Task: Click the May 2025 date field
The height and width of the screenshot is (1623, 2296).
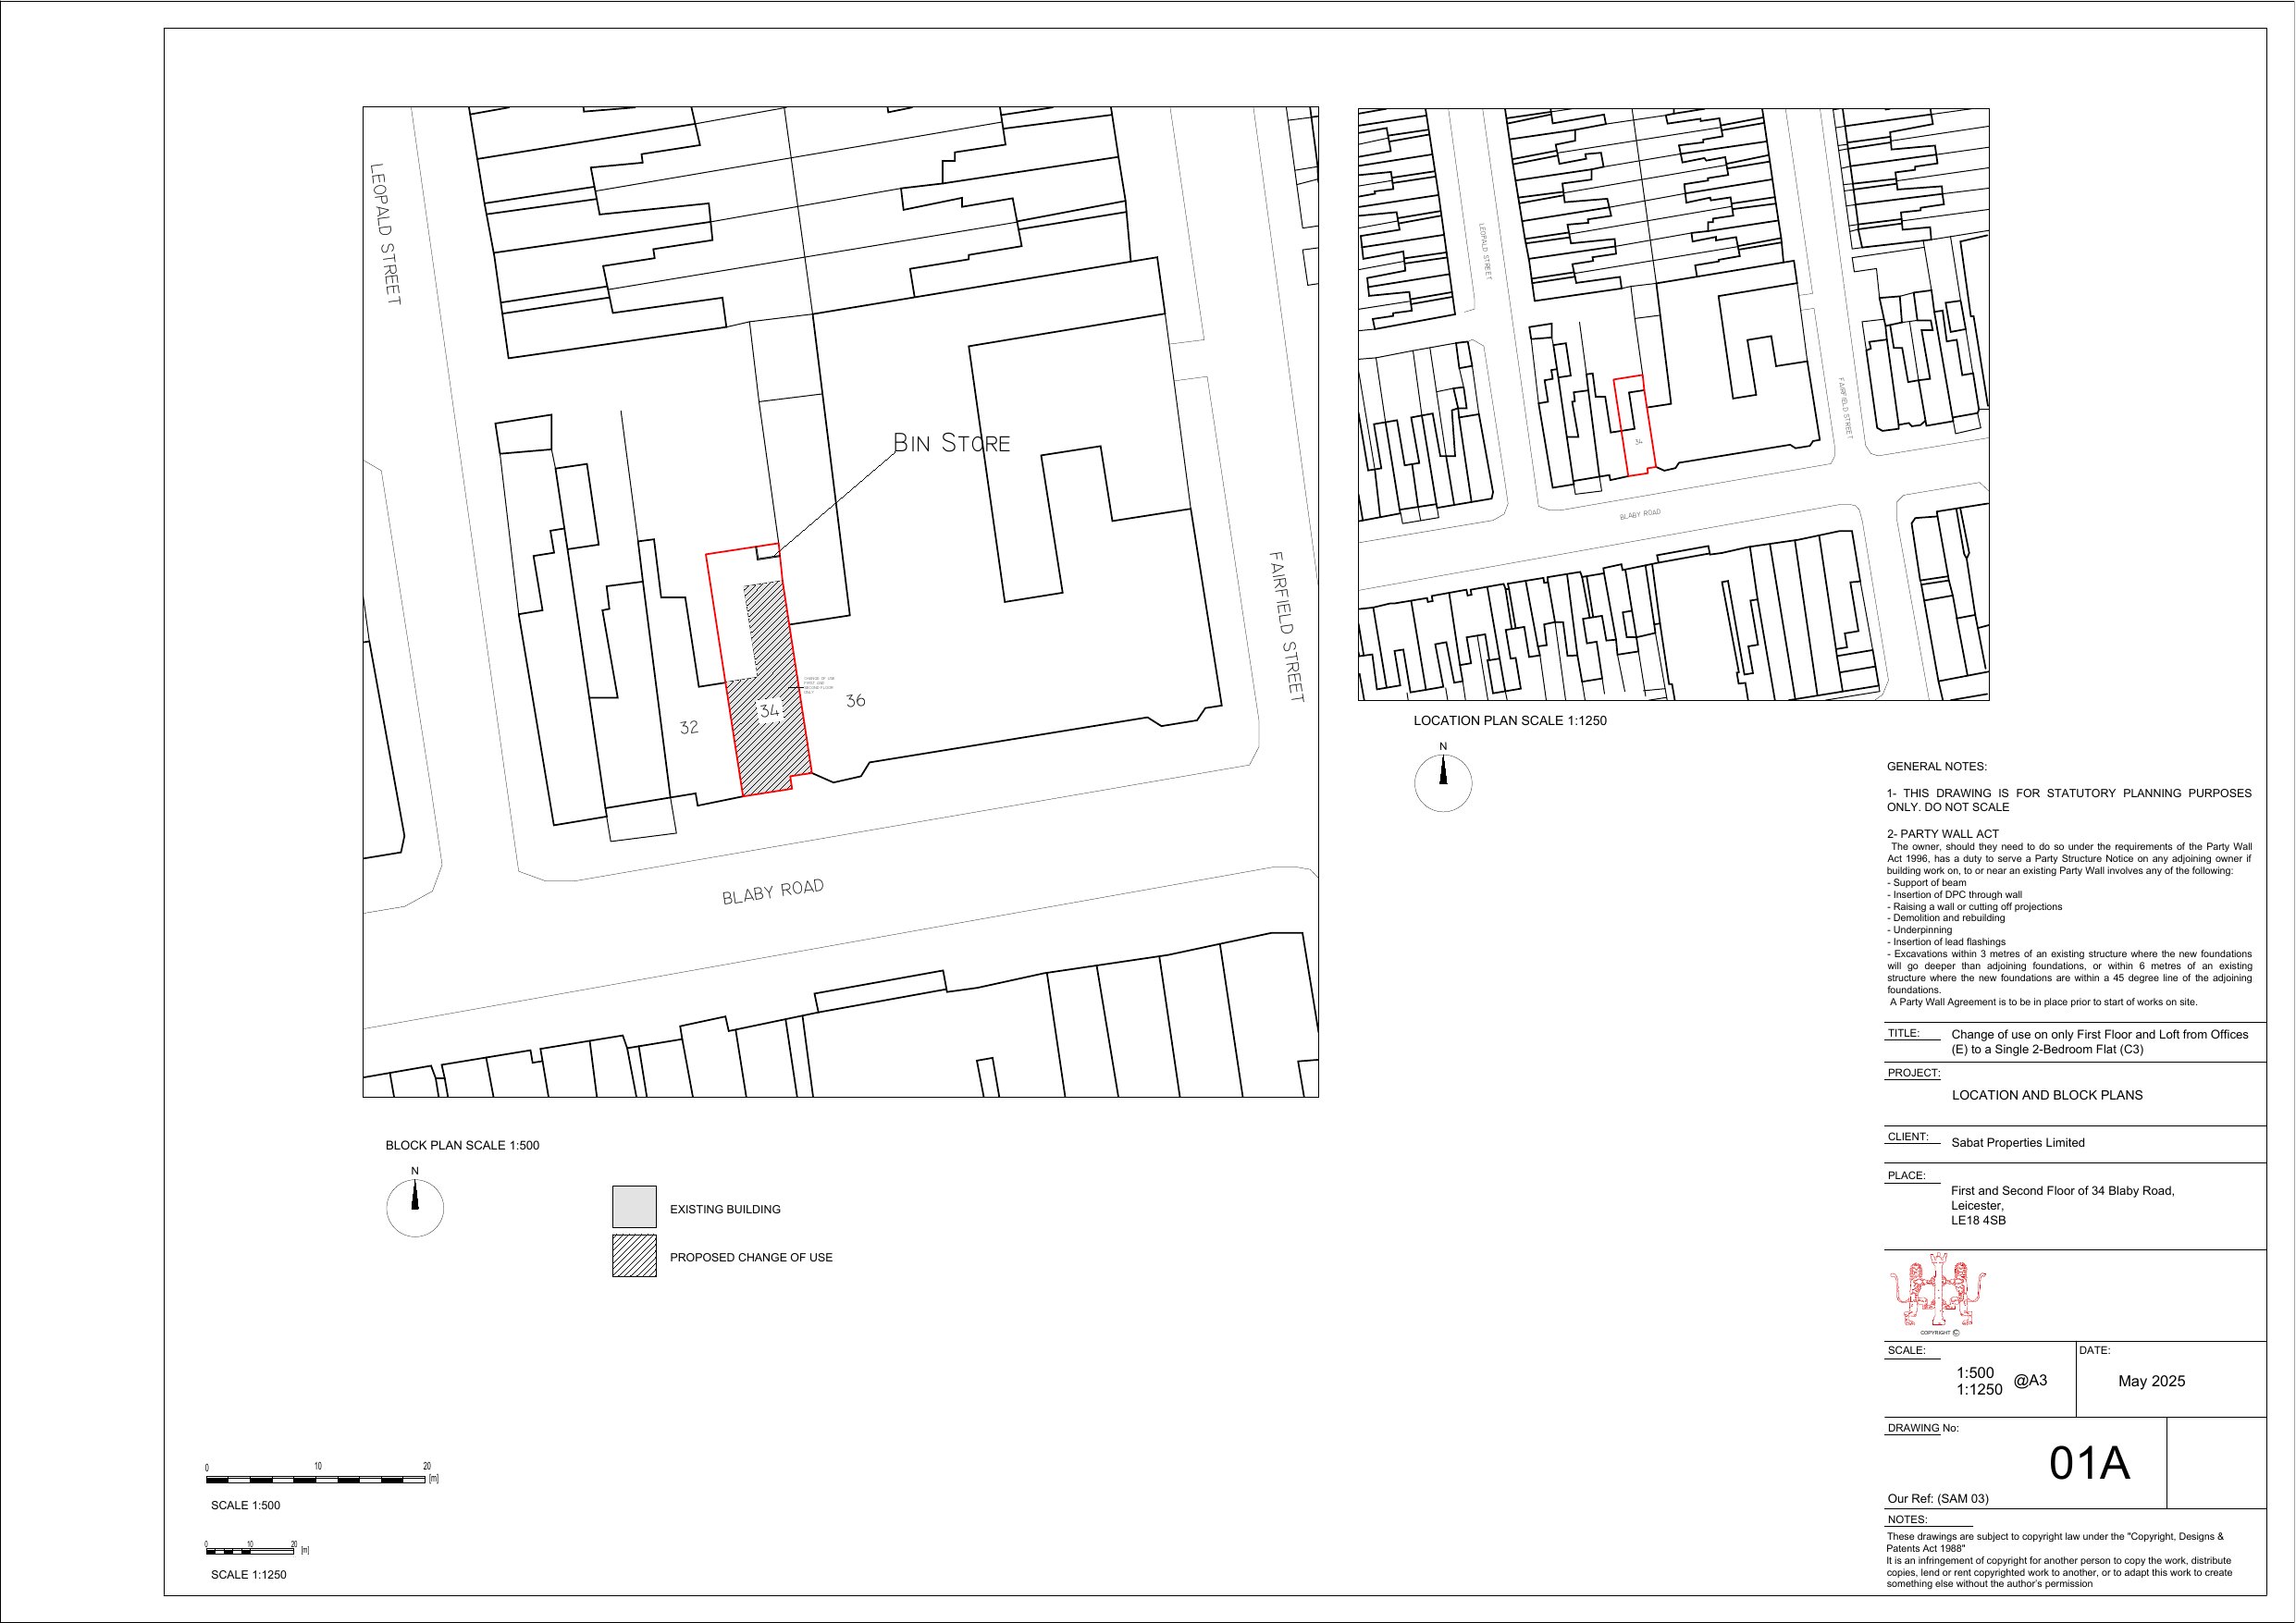Action: click(2151, 1381)
